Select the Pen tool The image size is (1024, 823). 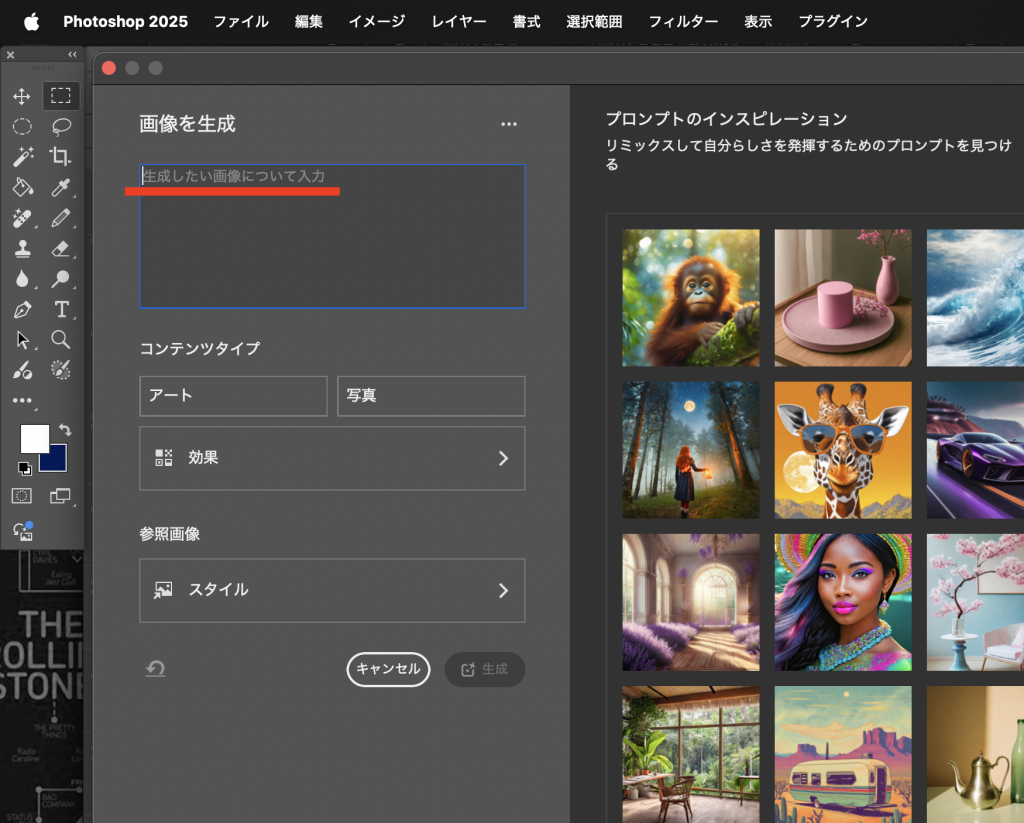pyautogui.click(x=22, y=309)
